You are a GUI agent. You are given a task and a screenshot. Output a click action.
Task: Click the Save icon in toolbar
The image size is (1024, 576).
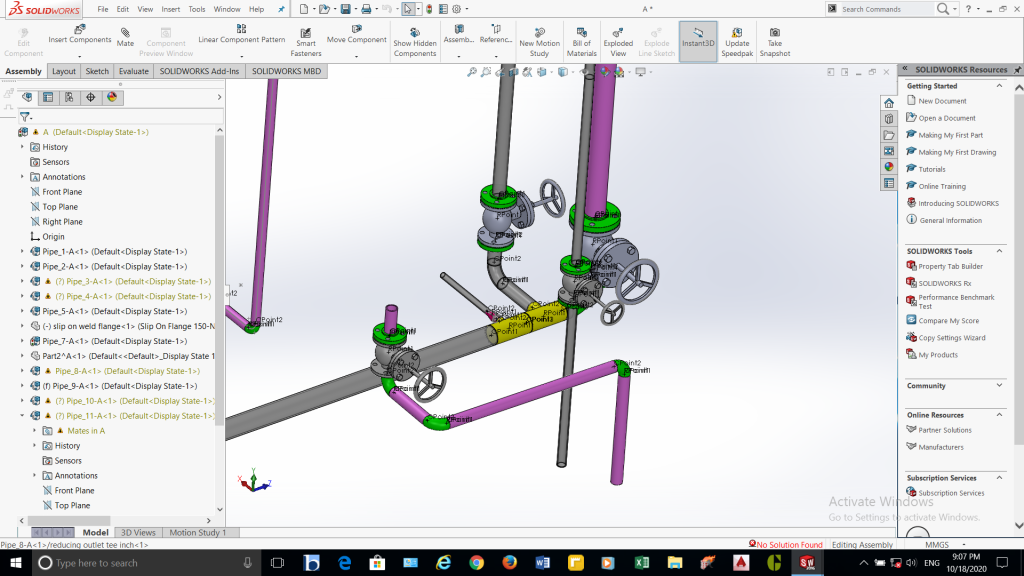point(345,9)
